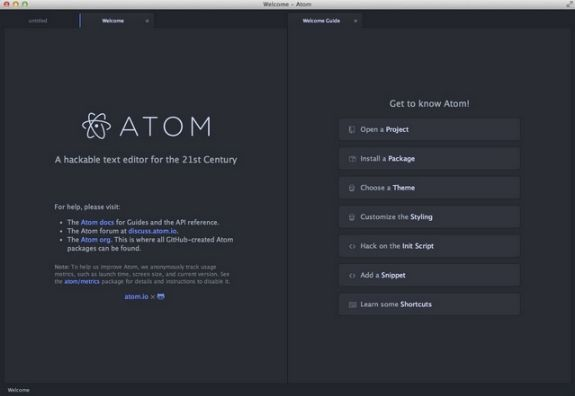Image resolution: width=575 pixels, height=396 pixels.
Task: Click the GitHub octocat icon next to atom.io
Action: (x=161, y=296)
